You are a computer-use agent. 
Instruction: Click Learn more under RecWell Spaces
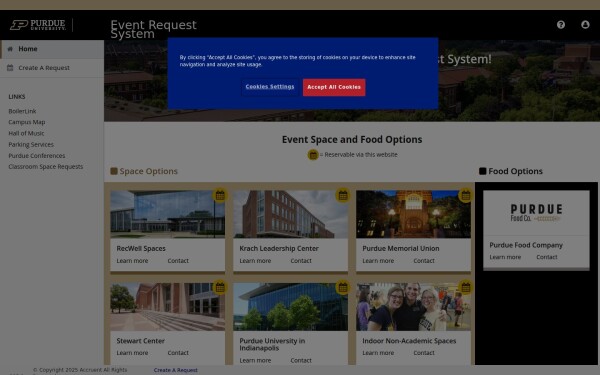click(132, 261)
